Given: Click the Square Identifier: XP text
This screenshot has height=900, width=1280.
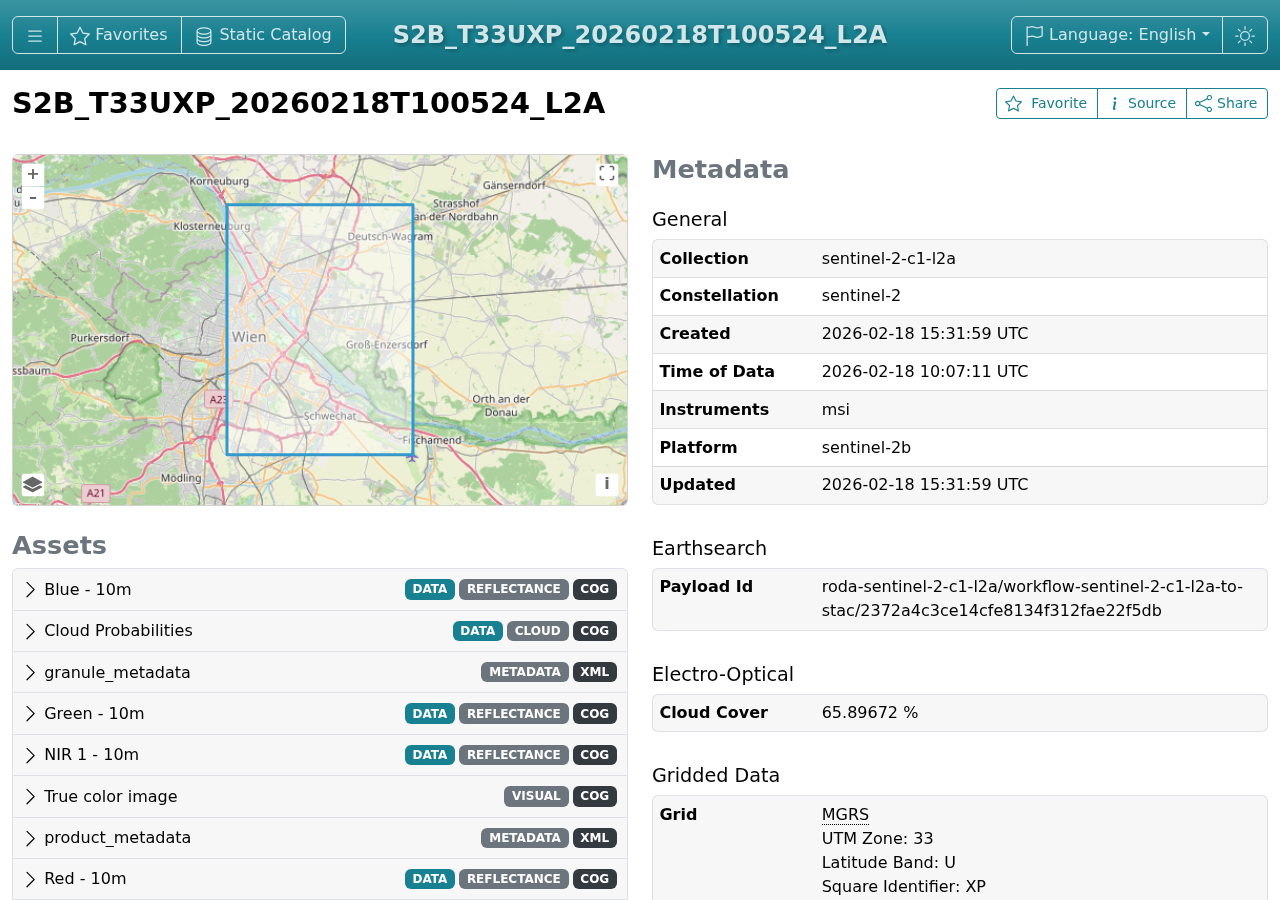Looking at the screenshot, I should pos(904,887).
